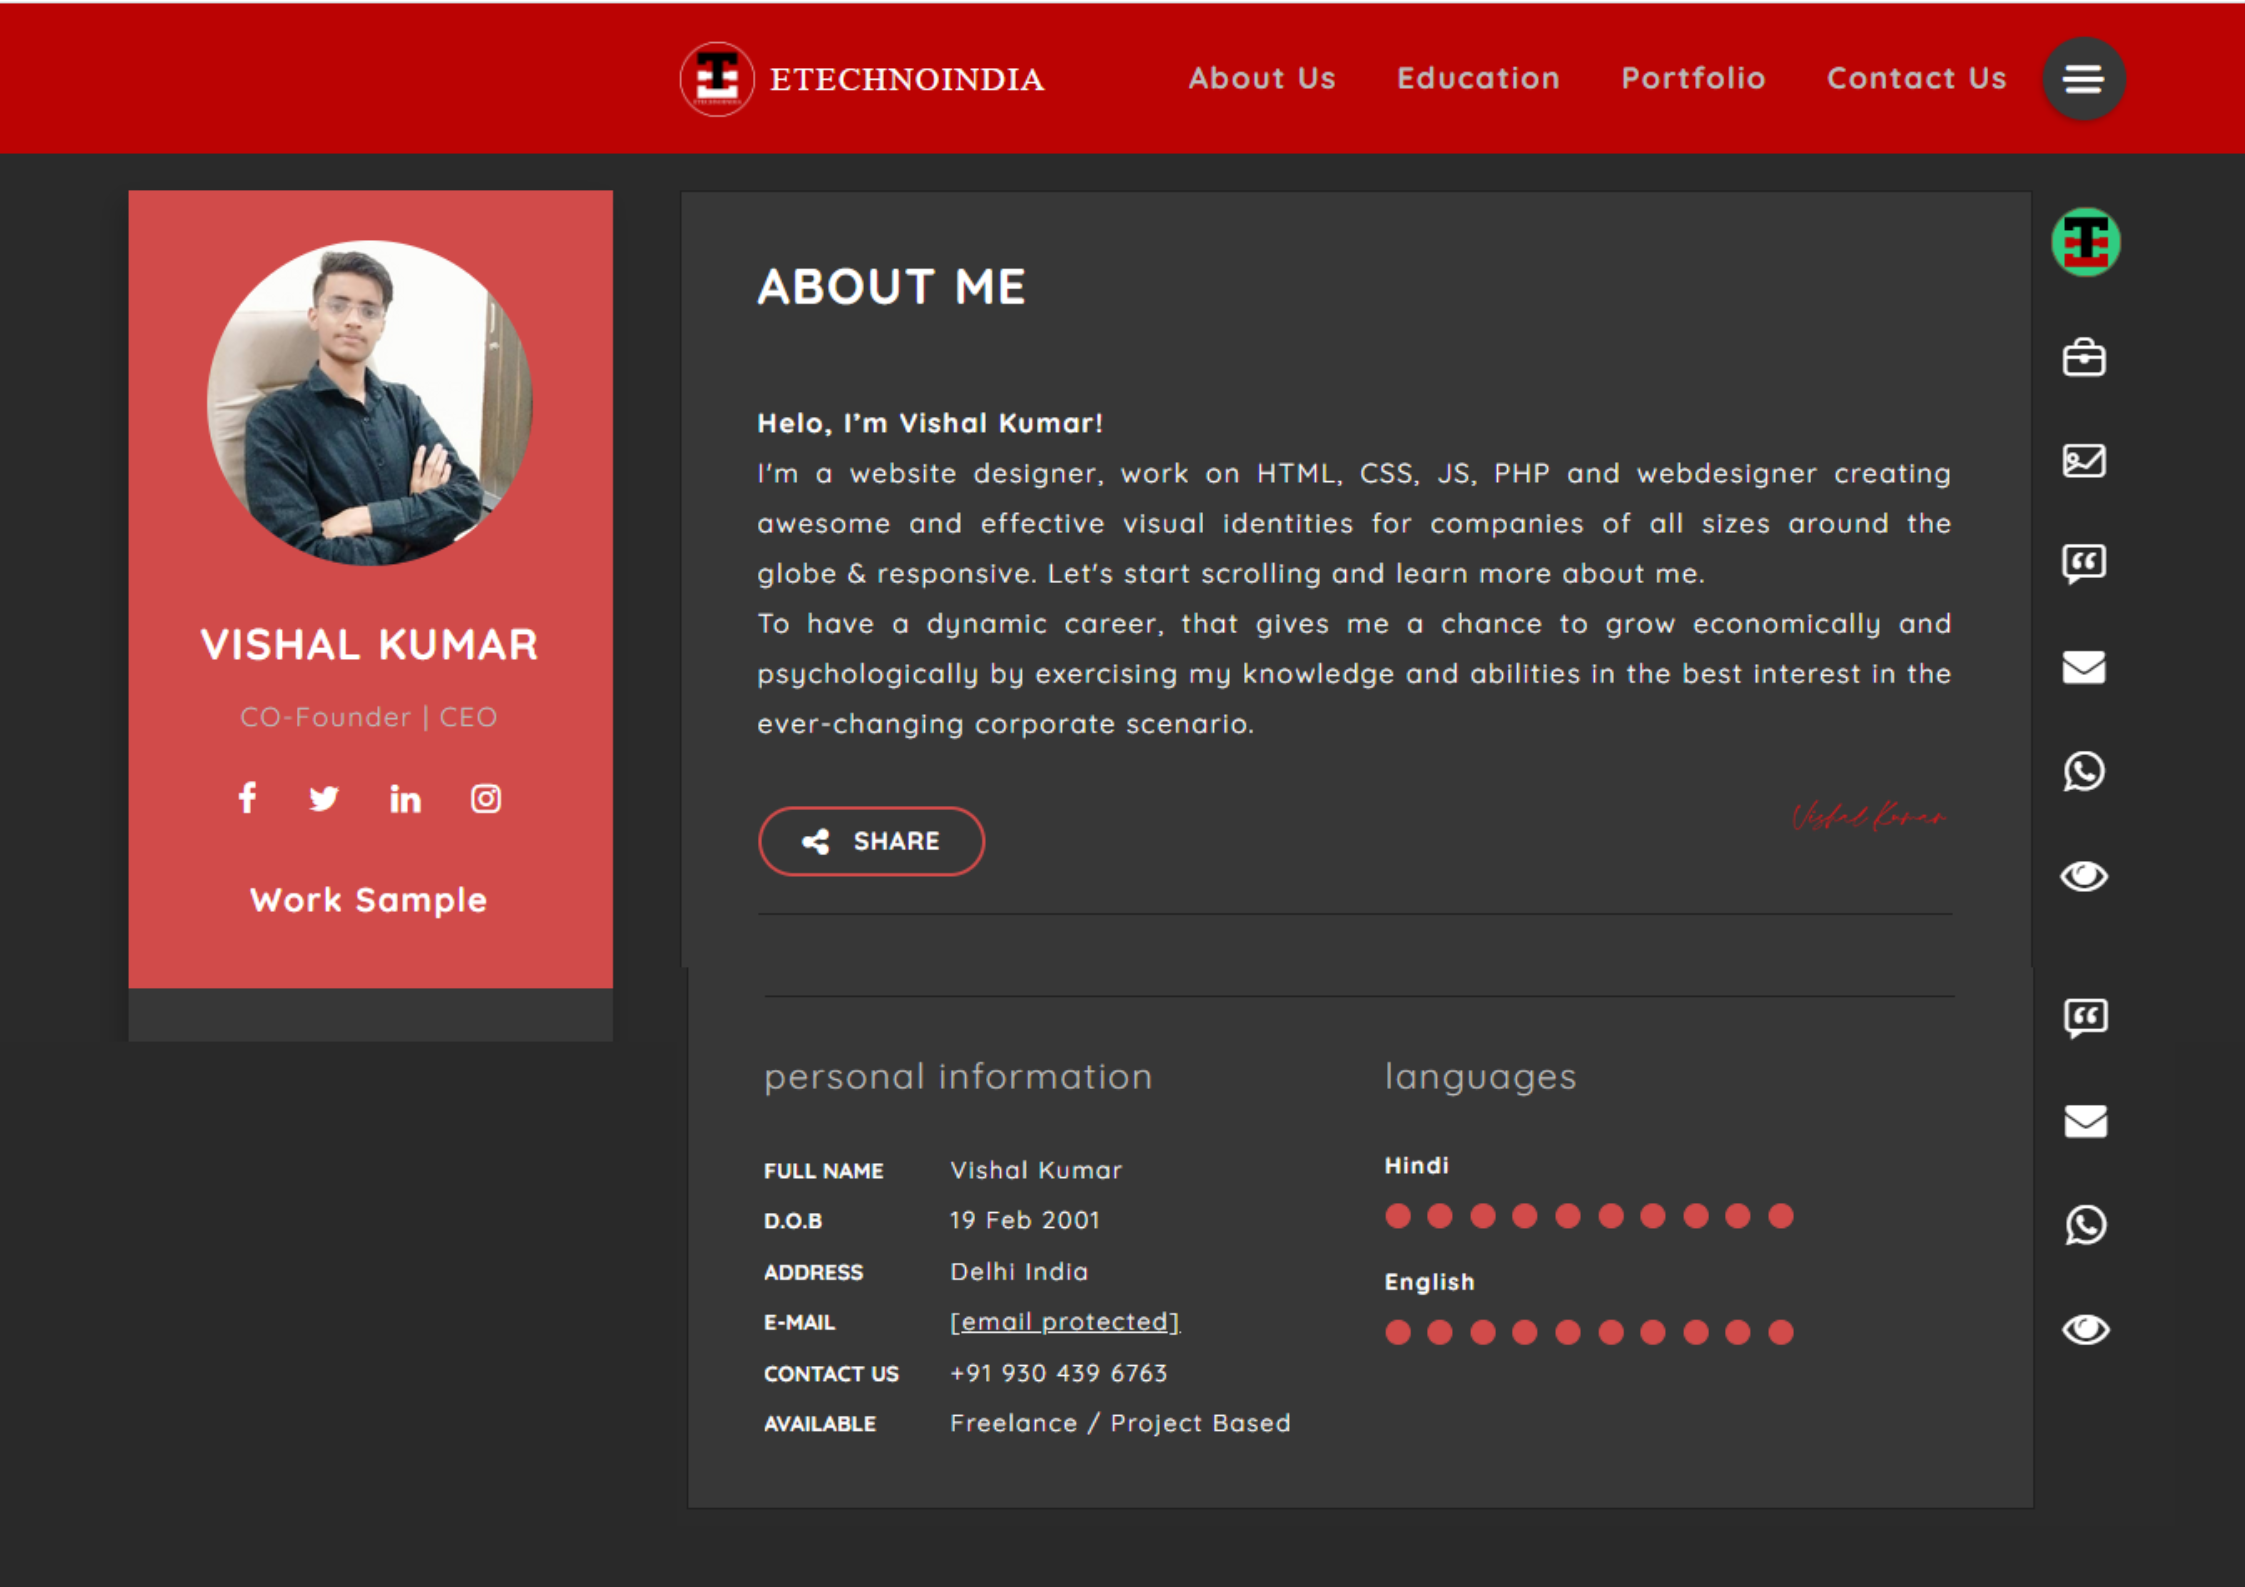Click the last dot of Hindi rating
2245x1587 pixels.
click(x=1780, y=1216)
